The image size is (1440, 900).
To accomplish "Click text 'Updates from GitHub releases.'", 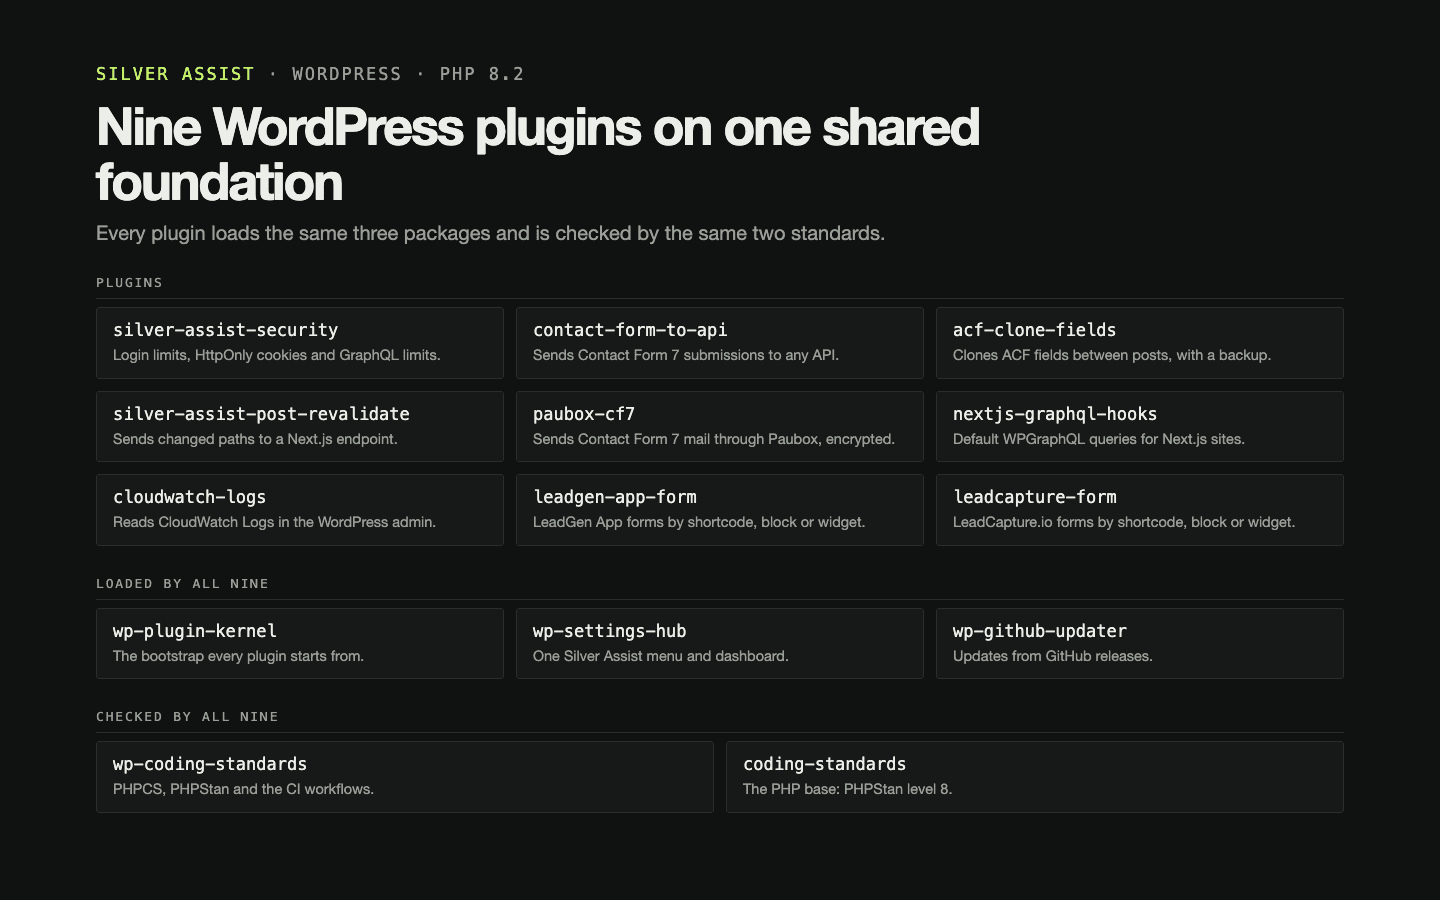I will tap(1053, 656).
